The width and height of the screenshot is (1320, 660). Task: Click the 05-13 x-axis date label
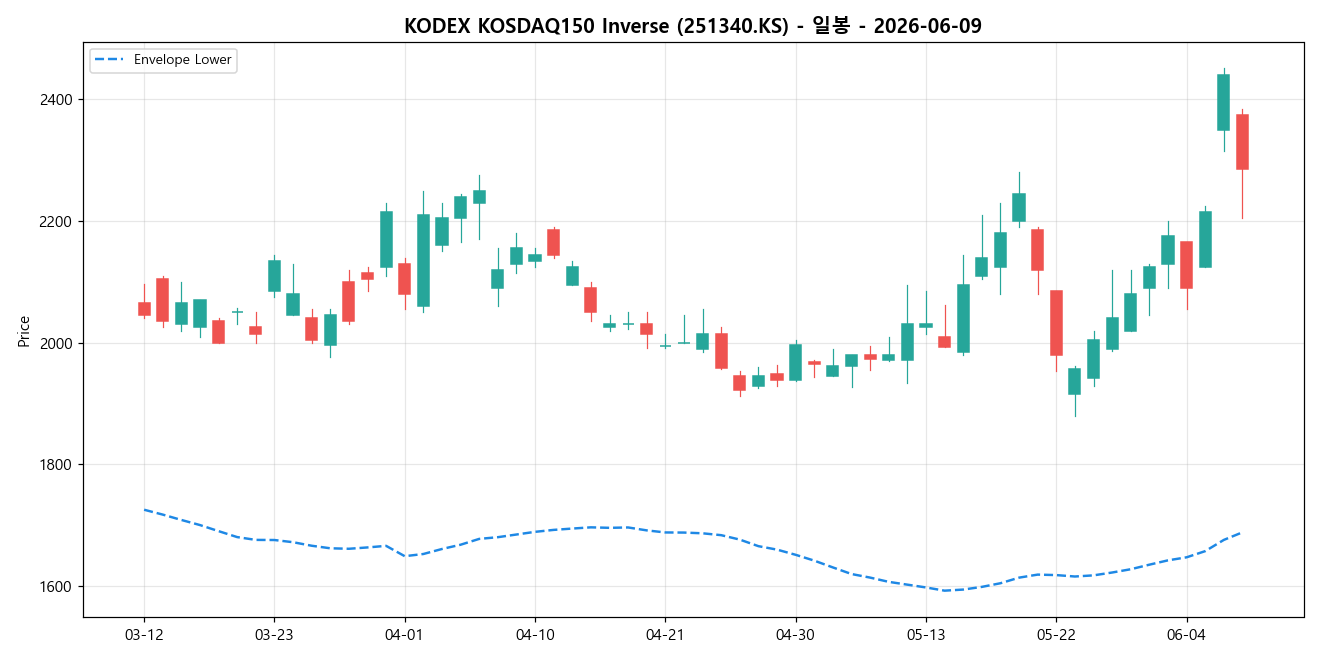click(x=926, y=635)
